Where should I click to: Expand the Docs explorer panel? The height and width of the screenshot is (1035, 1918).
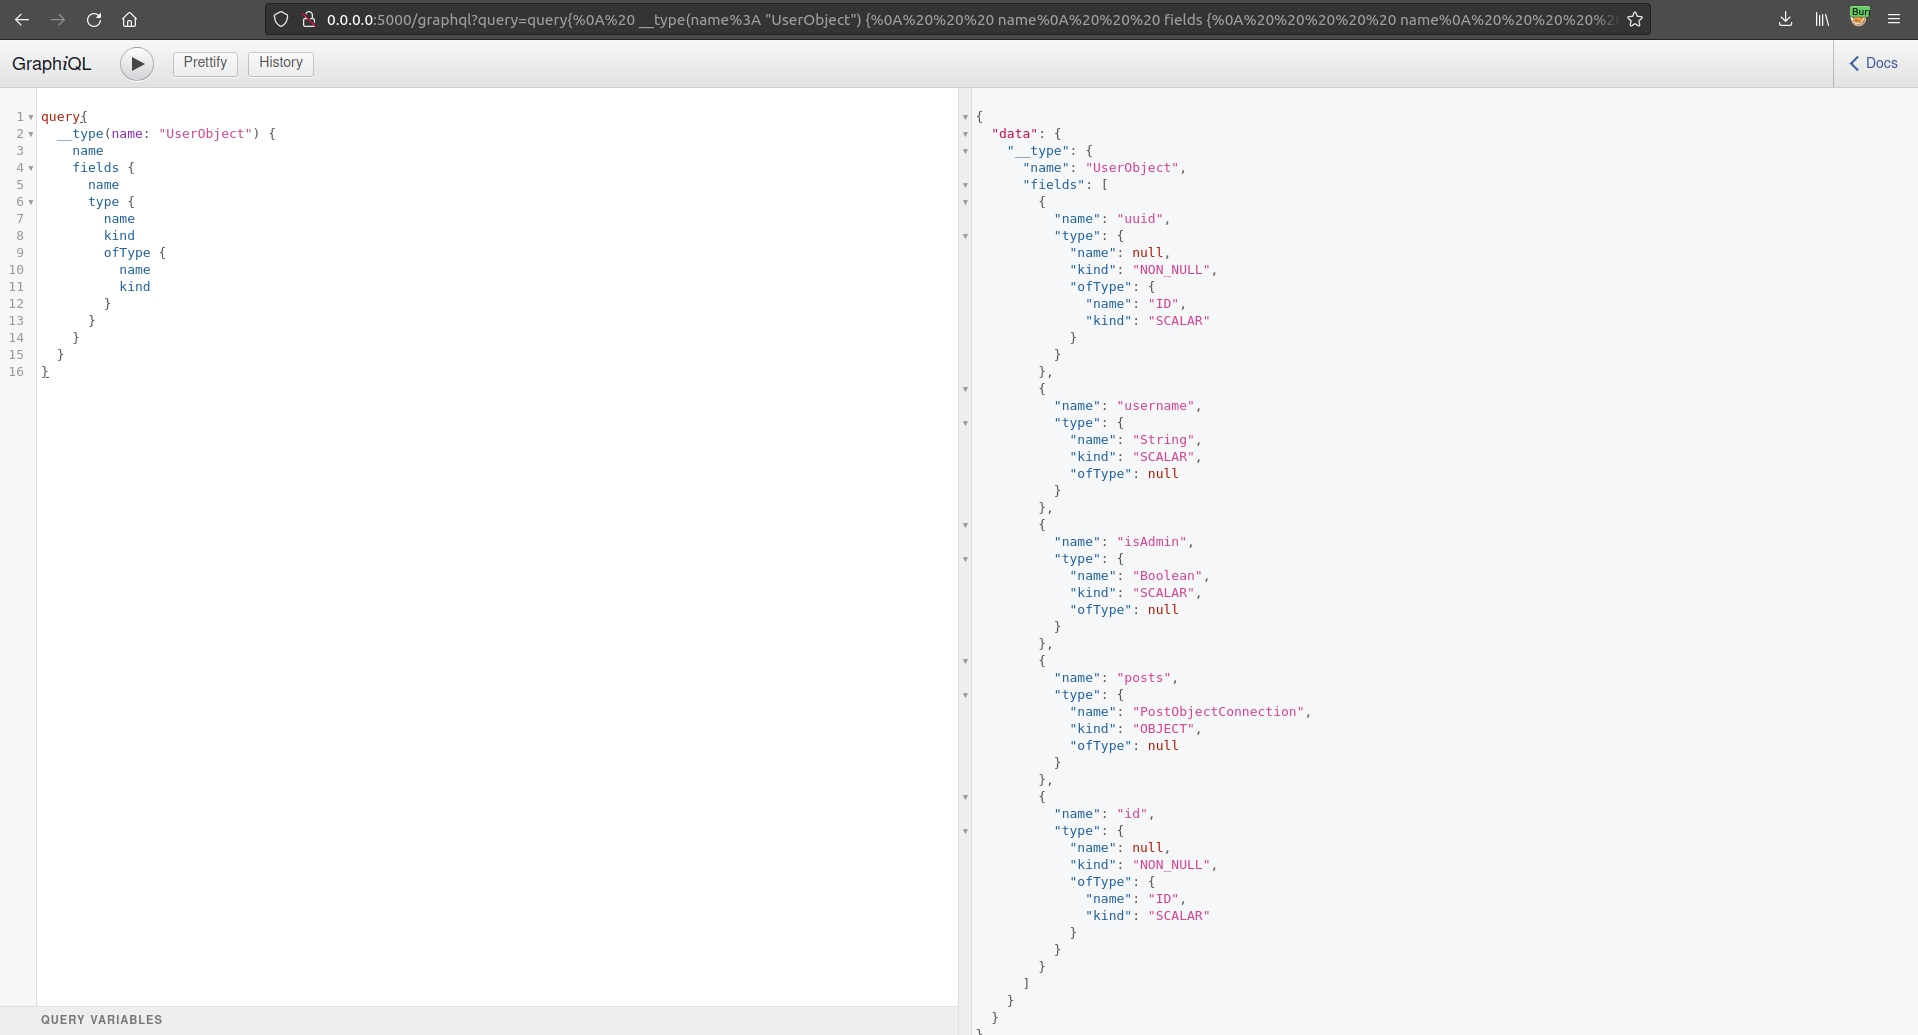(x=1874, y=63)
